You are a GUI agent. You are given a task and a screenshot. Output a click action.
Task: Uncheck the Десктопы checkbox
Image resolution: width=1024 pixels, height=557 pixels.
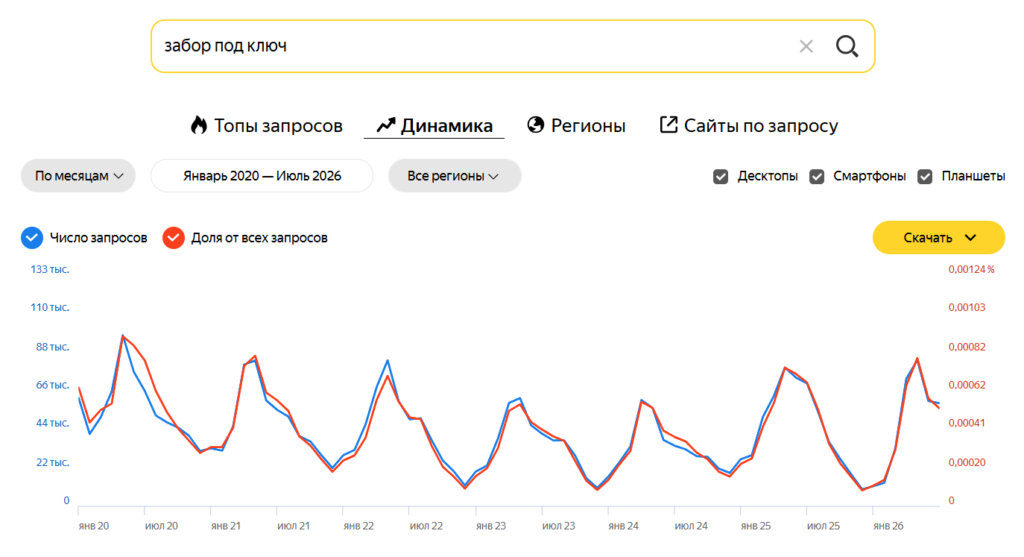point(720,176)
